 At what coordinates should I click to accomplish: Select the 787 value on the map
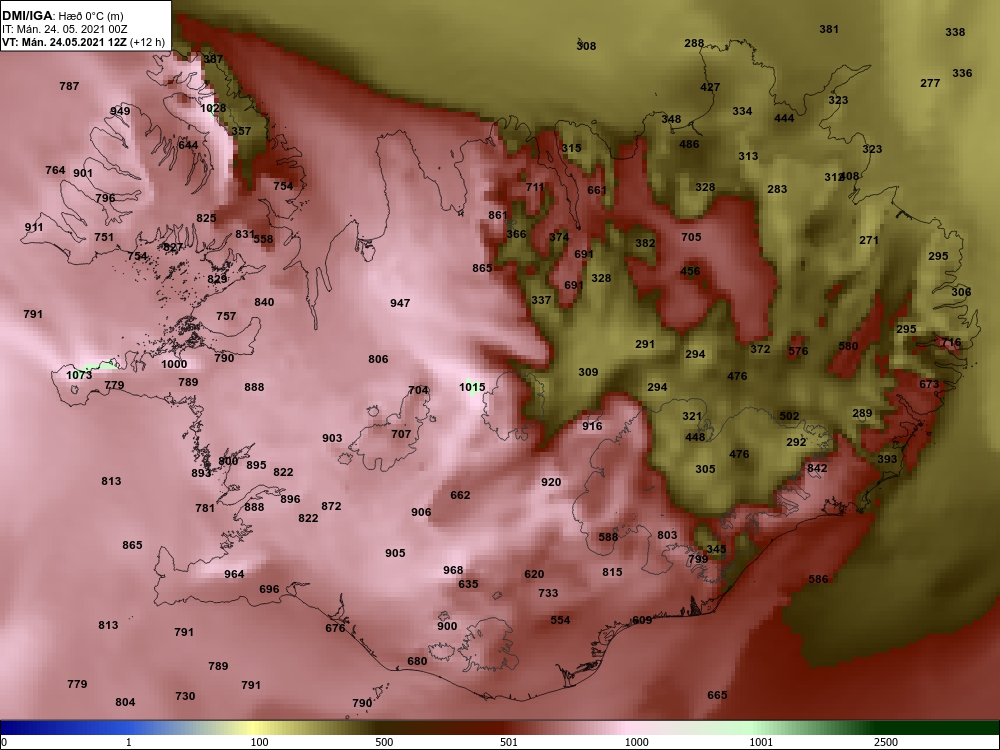tap(69, 86)
